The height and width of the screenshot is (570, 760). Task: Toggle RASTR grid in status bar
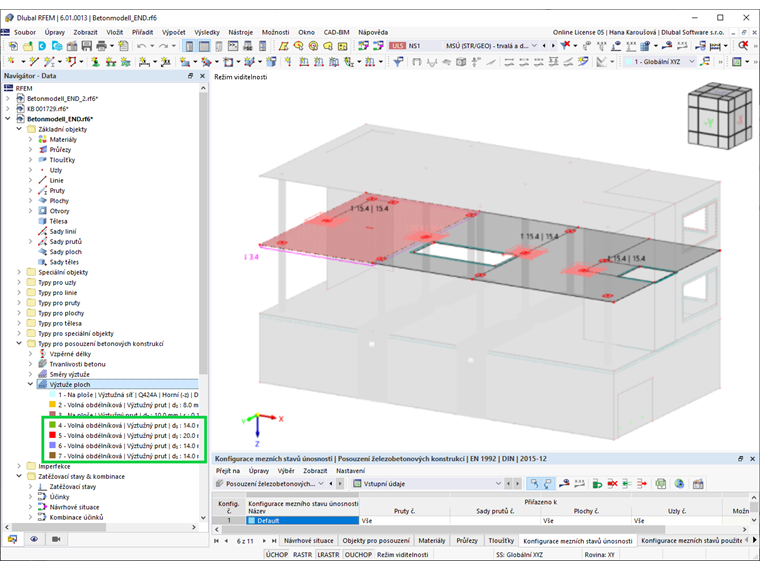point(302,554)
